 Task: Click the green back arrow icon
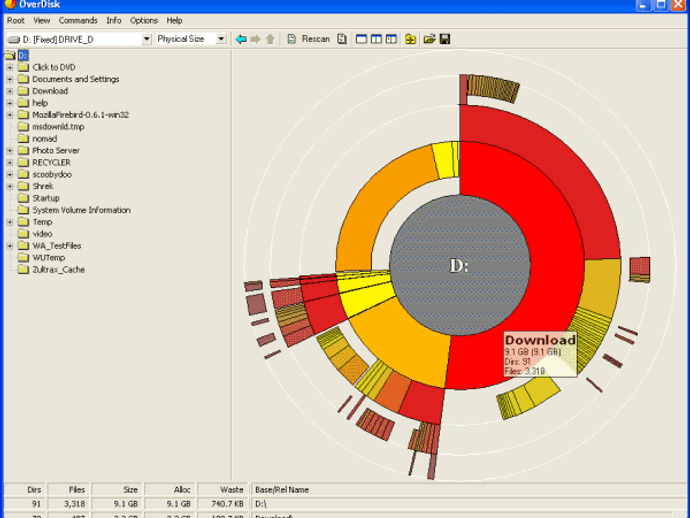(241, 39)
